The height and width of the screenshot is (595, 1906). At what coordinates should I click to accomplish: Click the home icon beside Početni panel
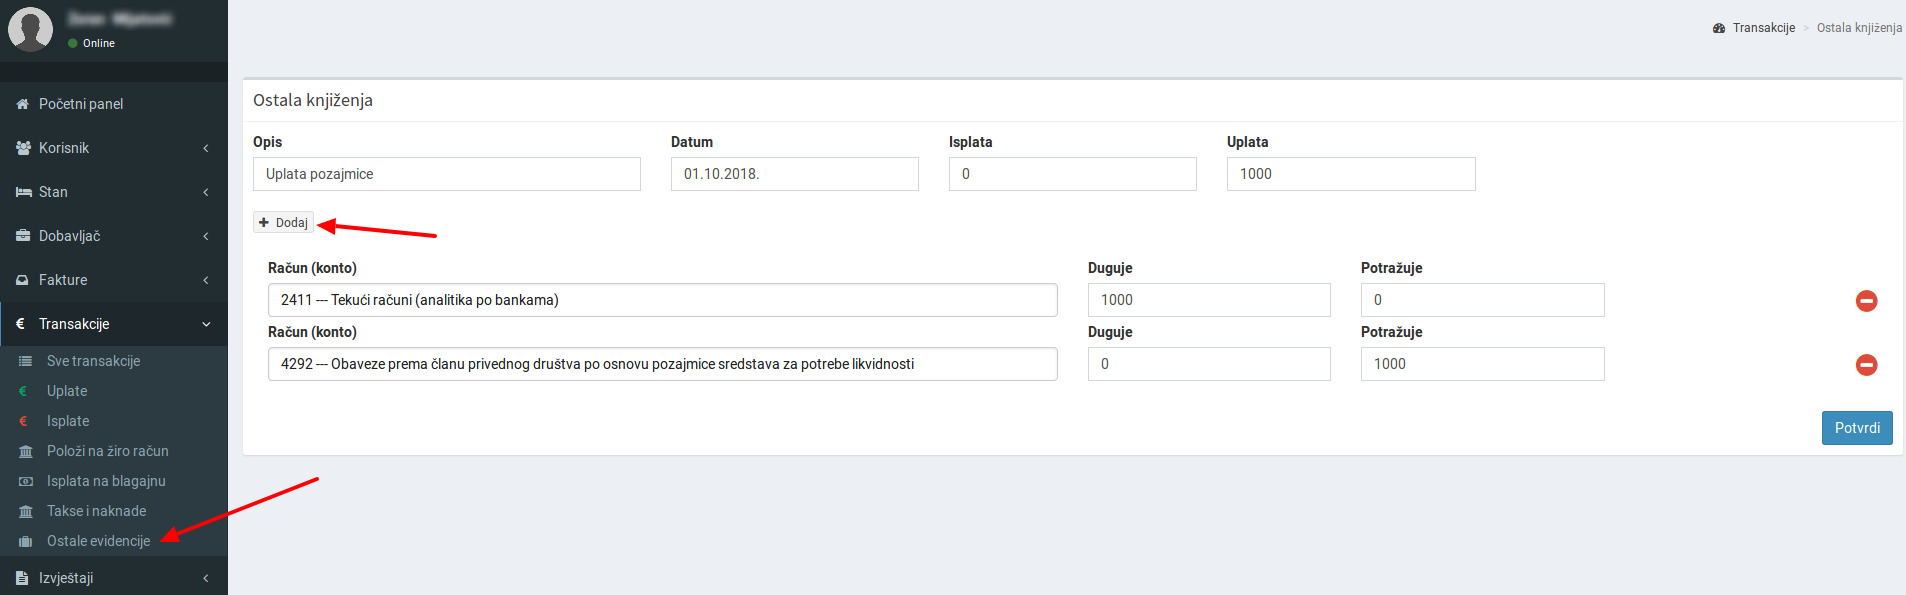coord(22,104)
